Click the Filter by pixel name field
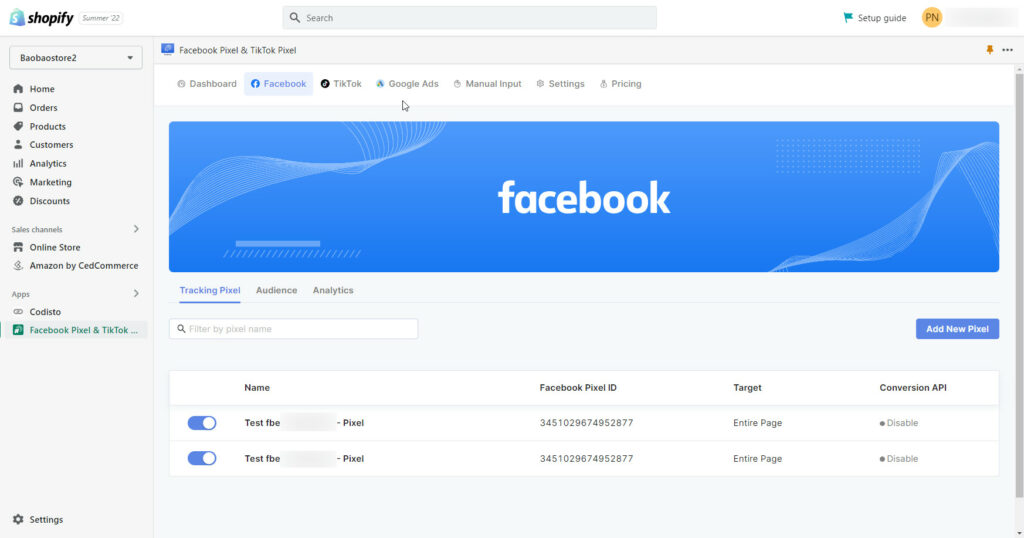This screenshot has height=538, width=1024. [293, 329]
